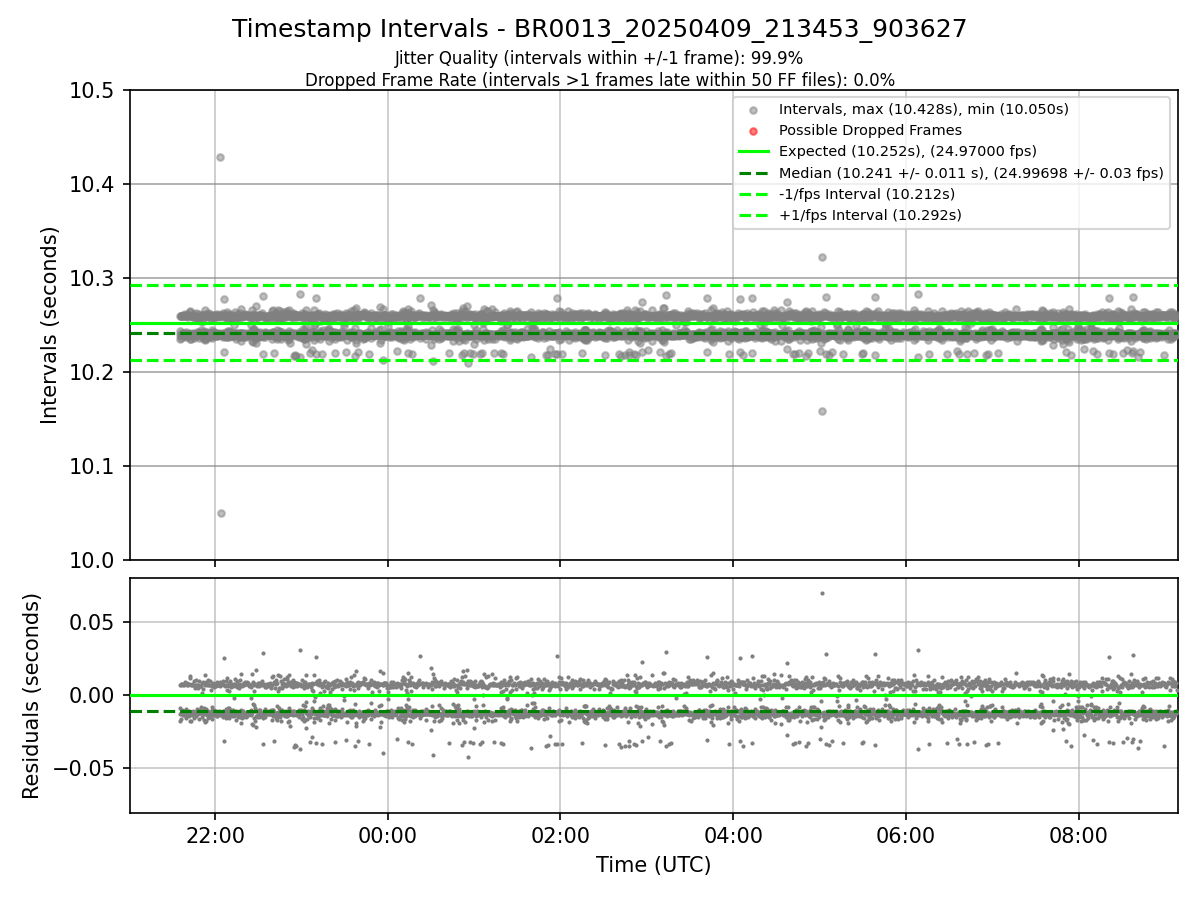
Task: Click the legend entry "-1/fps Interval (10.212s)"
Action: tap(866, 194)
